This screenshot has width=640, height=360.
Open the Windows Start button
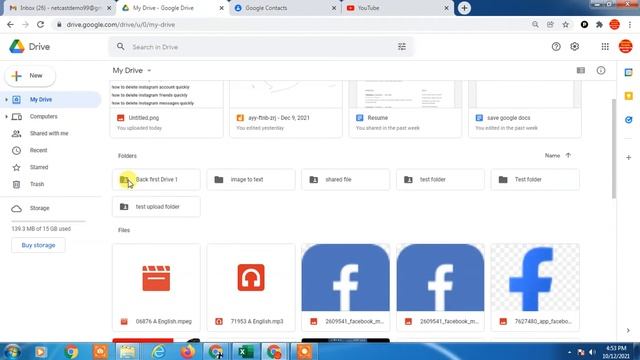12,351
